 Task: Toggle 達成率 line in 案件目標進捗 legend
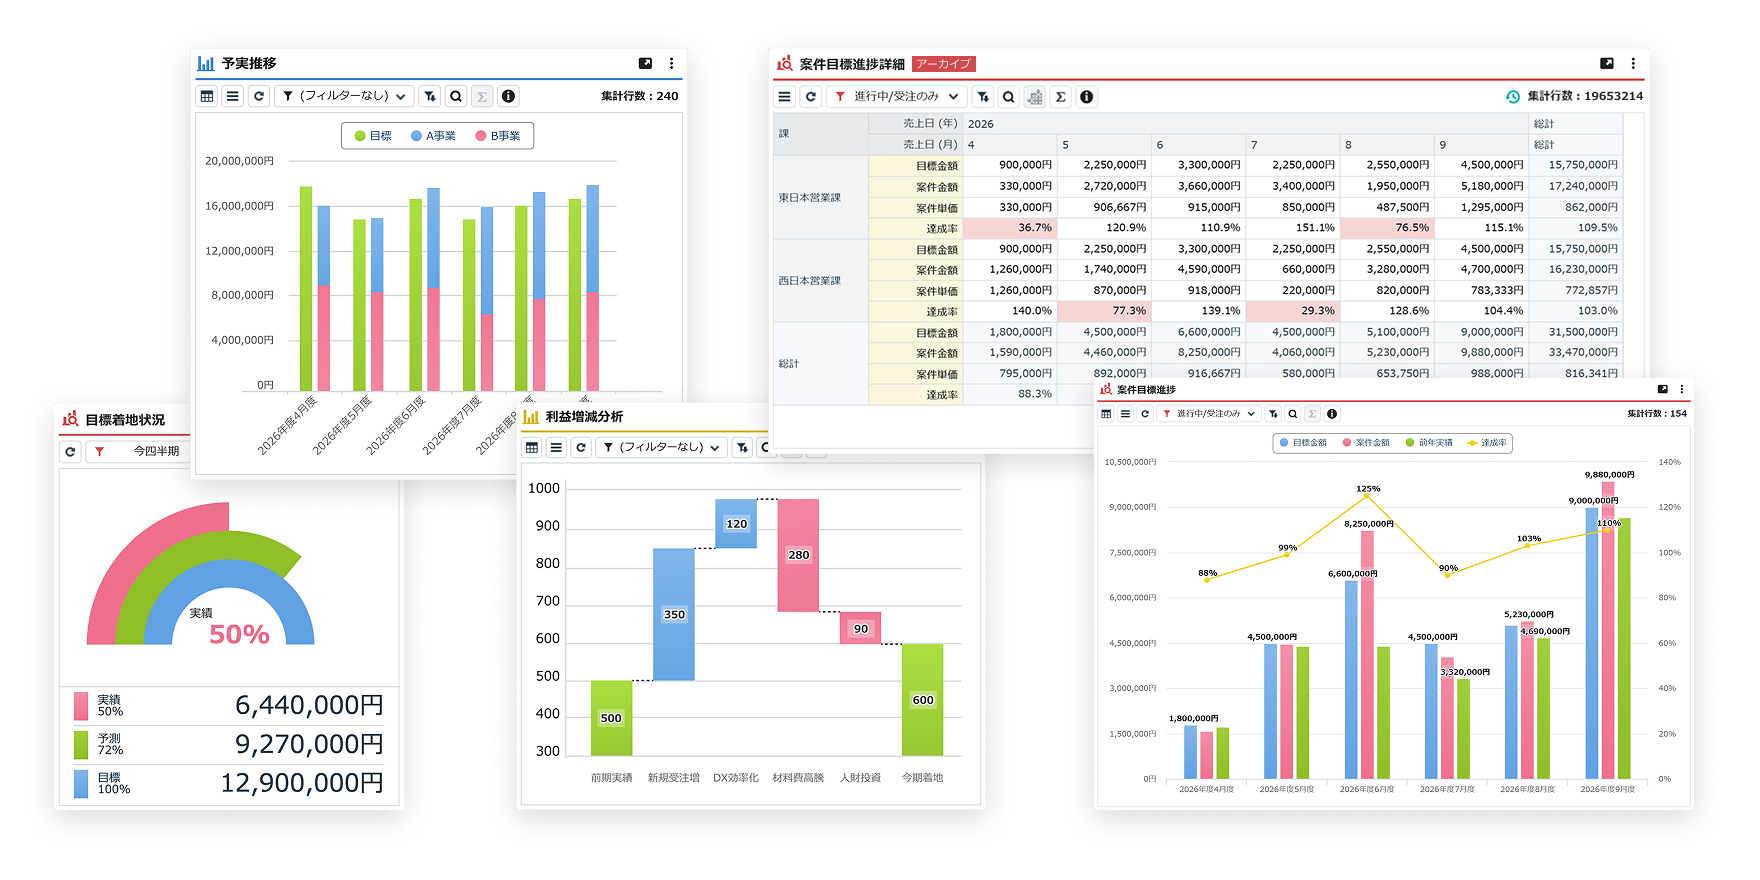[1487, 443]
